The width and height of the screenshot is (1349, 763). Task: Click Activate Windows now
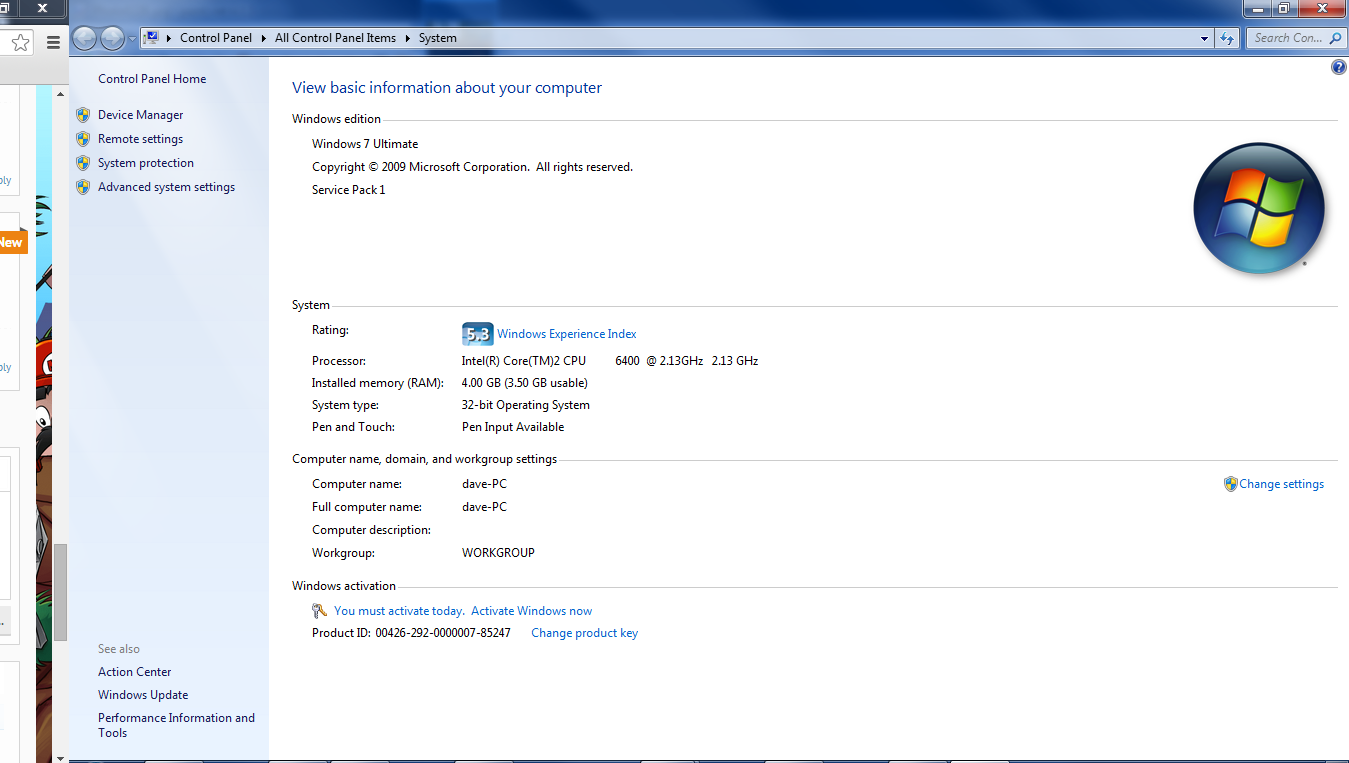point(531,611)
